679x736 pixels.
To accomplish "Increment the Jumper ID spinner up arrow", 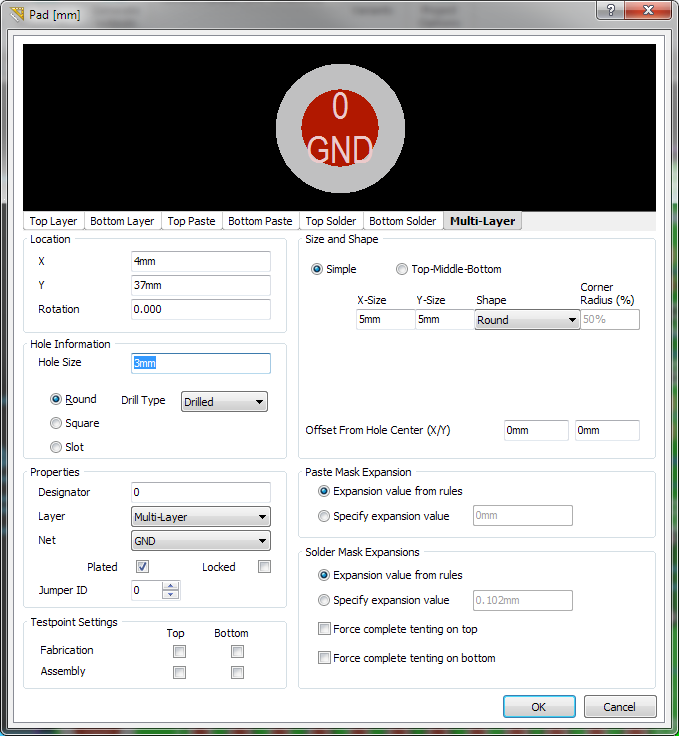I will 171,586.
